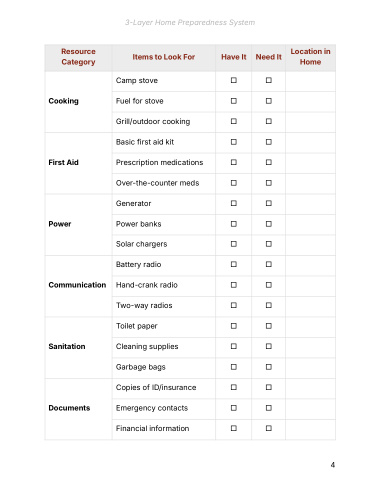Mark Need It for Power banks
Viewport: 380px width, 492px height.
(x=269, y=224)
